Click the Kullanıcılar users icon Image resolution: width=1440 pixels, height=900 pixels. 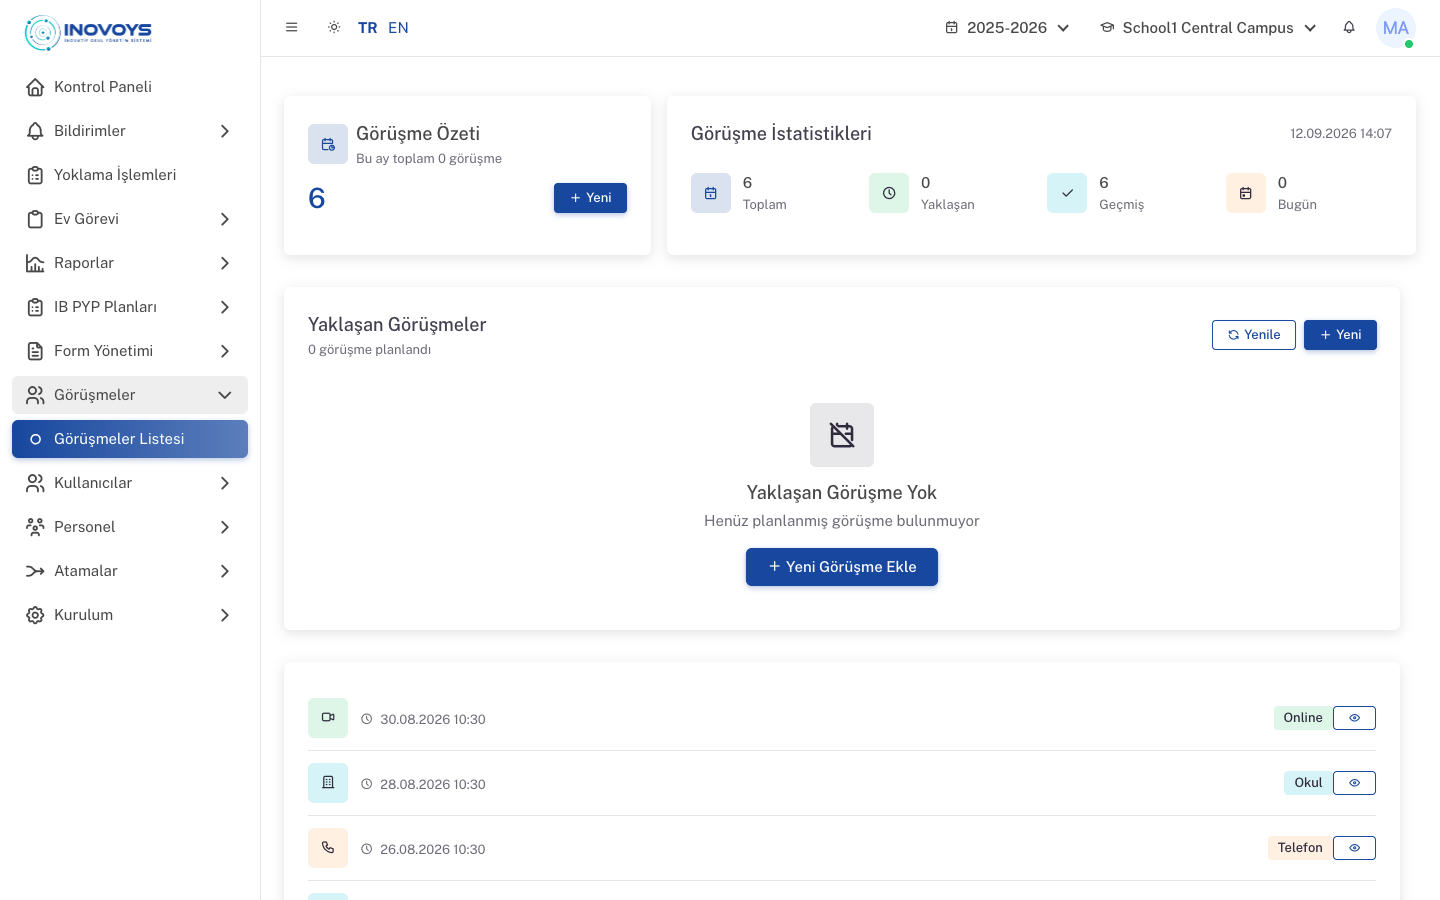coord(35,483)
